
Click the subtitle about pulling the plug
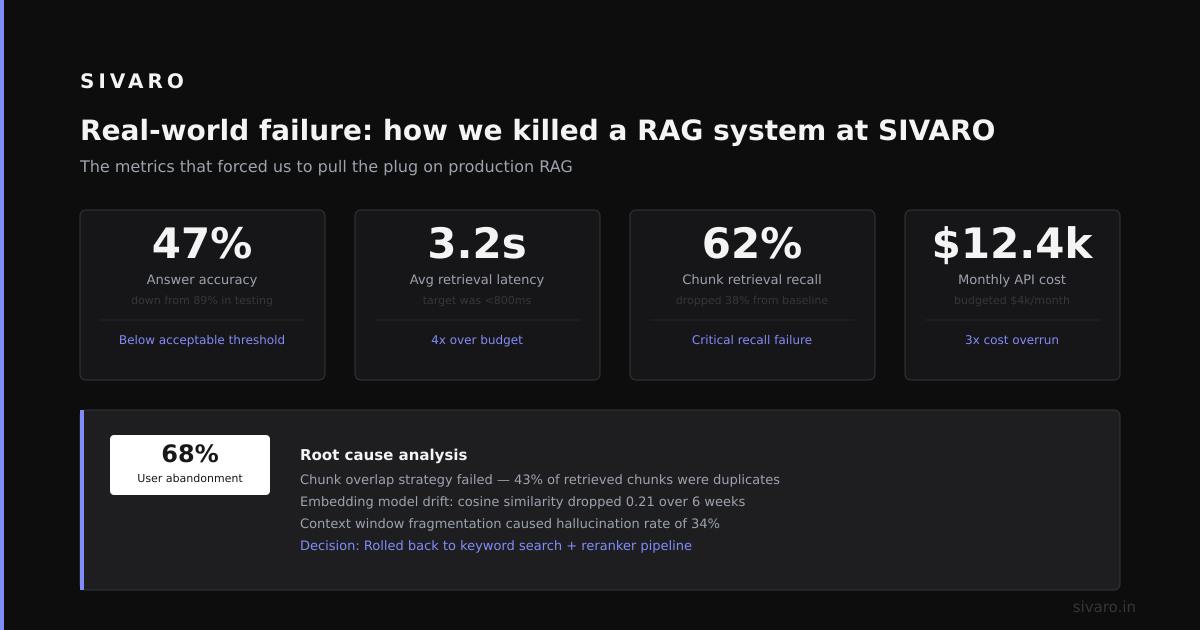click(x=326, y=166)
